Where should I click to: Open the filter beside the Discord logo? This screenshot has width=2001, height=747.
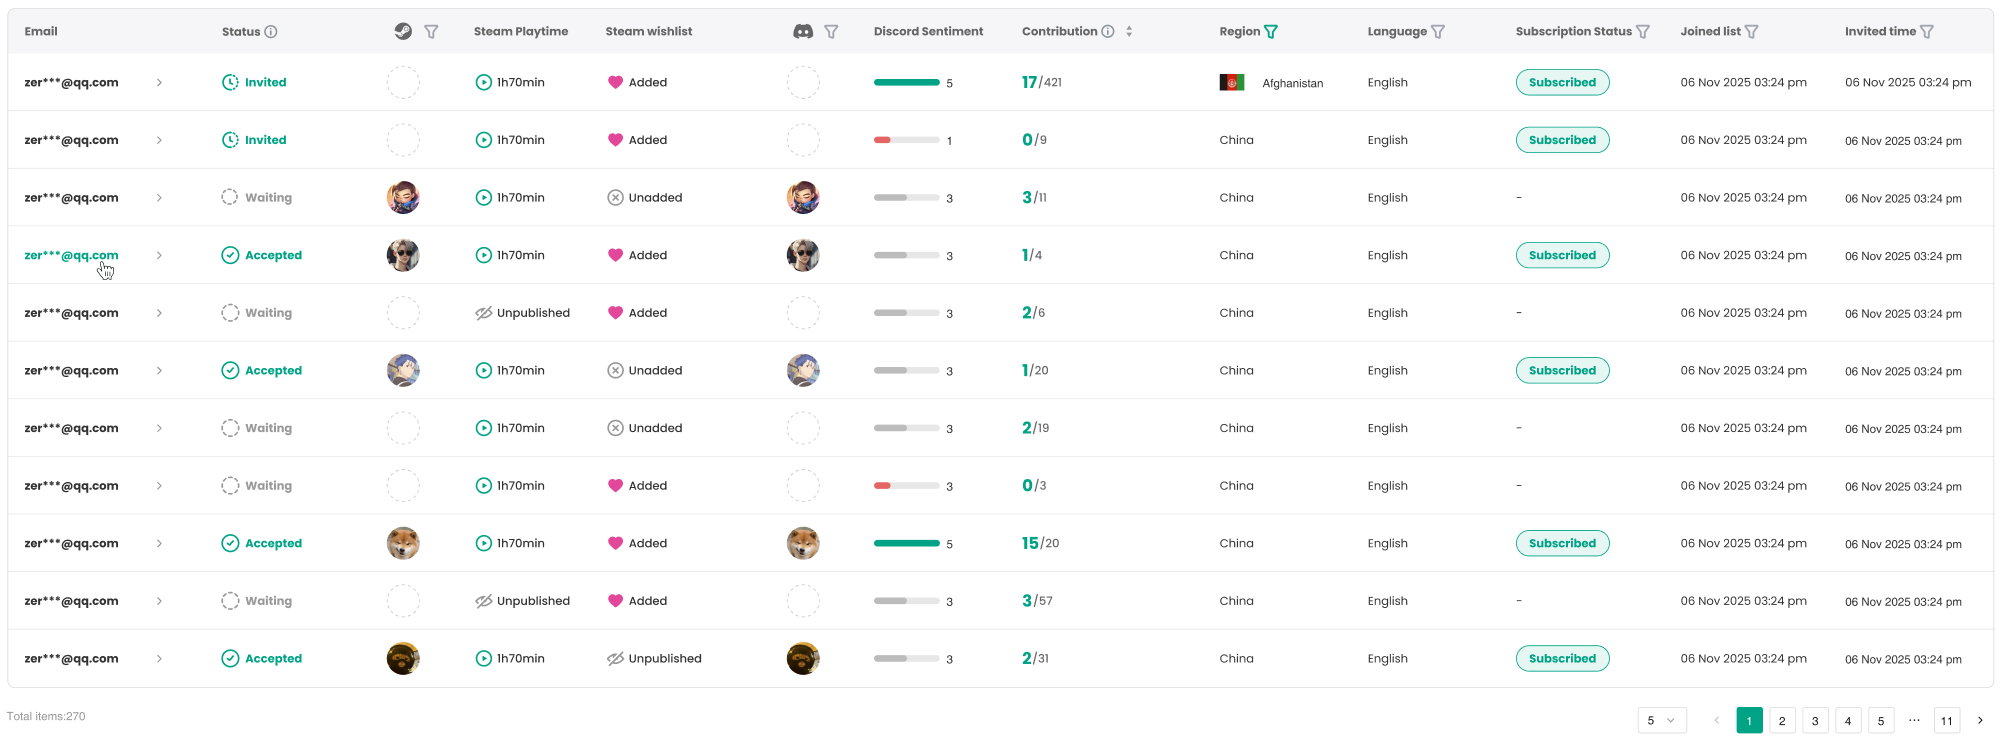[x=831, y=31]
